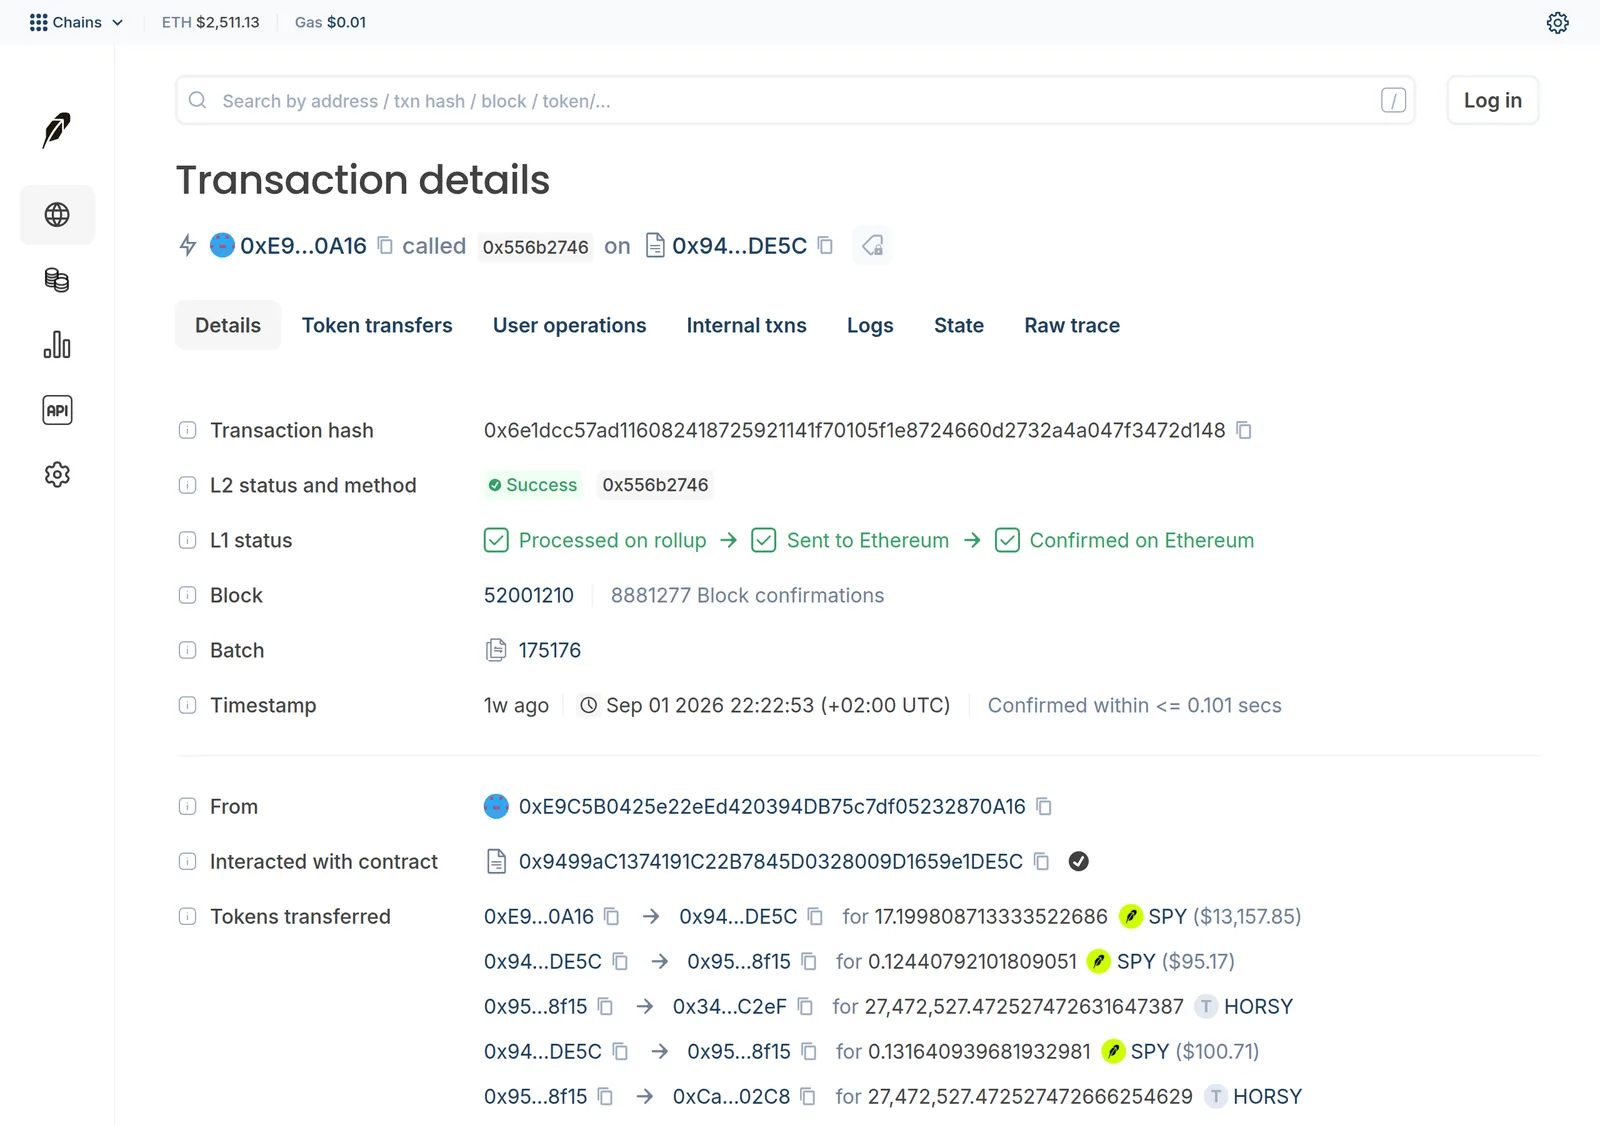
Task: Focus the address search field
Action: pyautogui.click(x=795, y=100)
